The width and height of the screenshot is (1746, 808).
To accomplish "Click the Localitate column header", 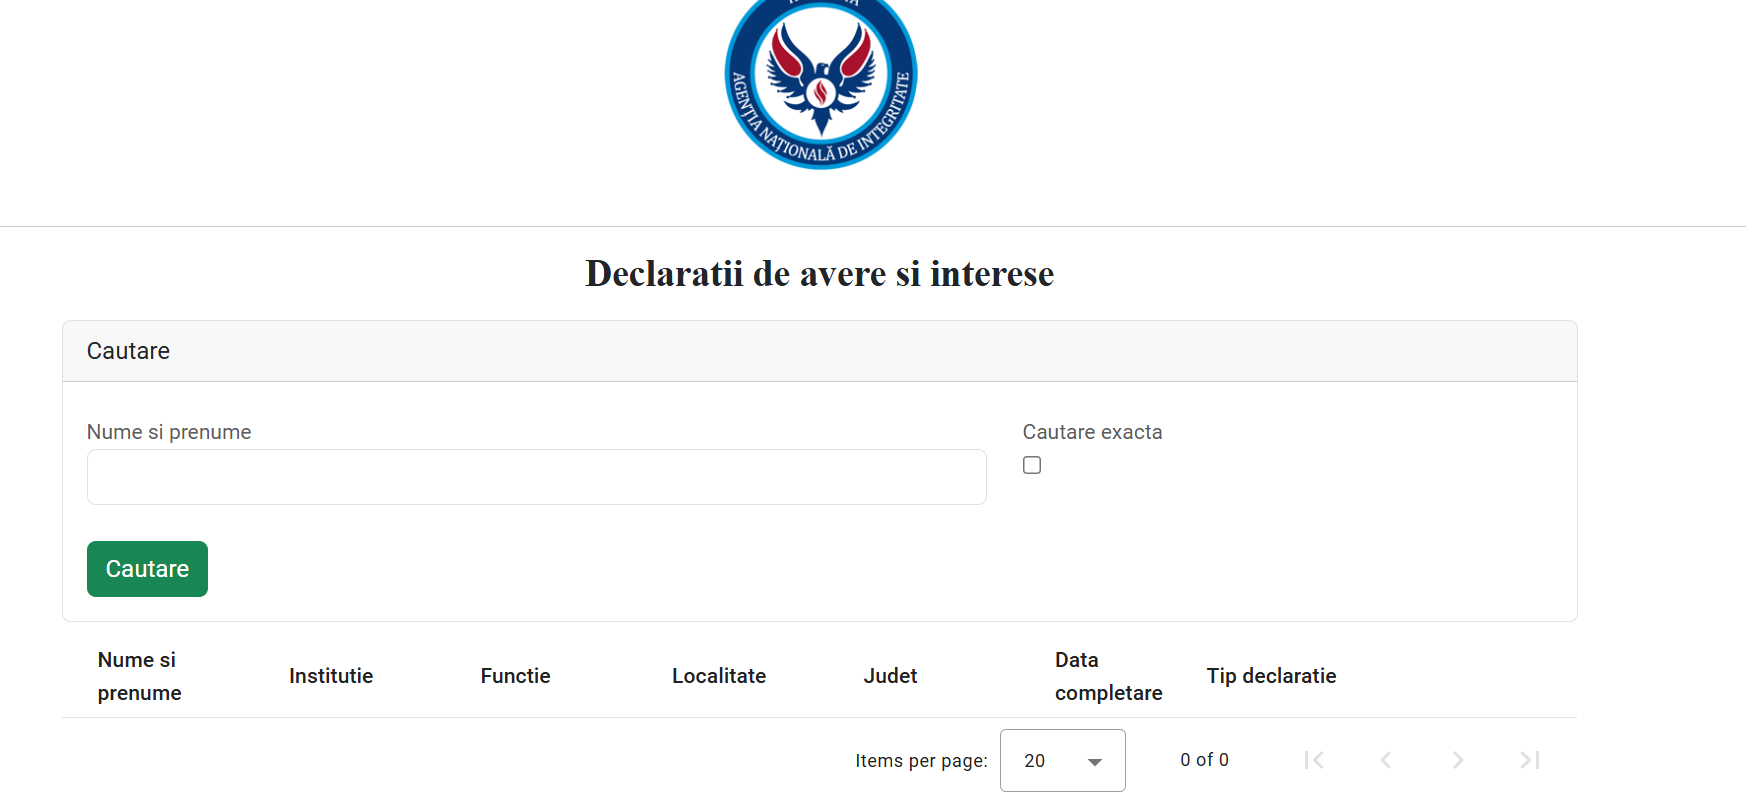I will [x=719, y=676].
